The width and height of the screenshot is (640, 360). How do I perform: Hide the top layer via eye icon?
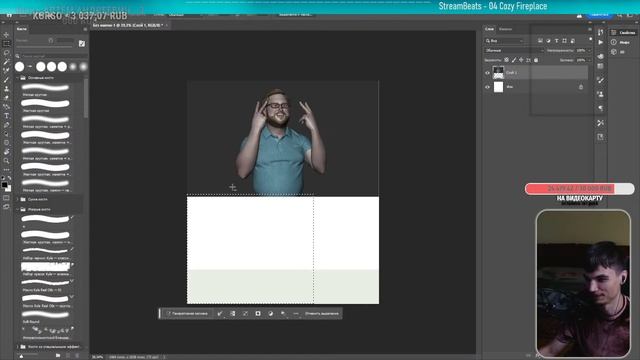tap(487, 73)
